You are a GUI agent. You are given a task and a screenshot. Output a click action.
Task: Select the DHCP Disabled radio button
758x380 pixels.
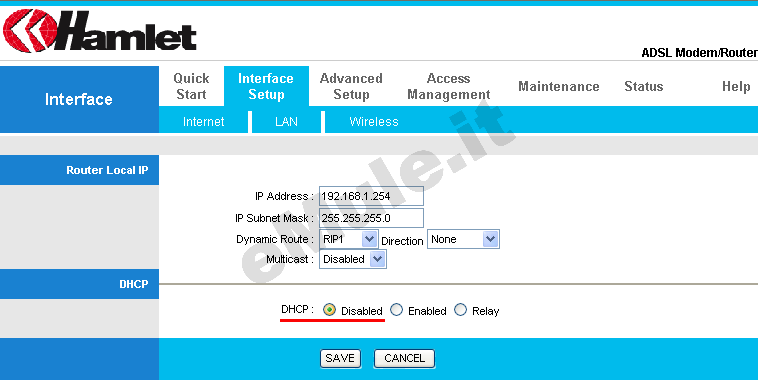point(329,310)
